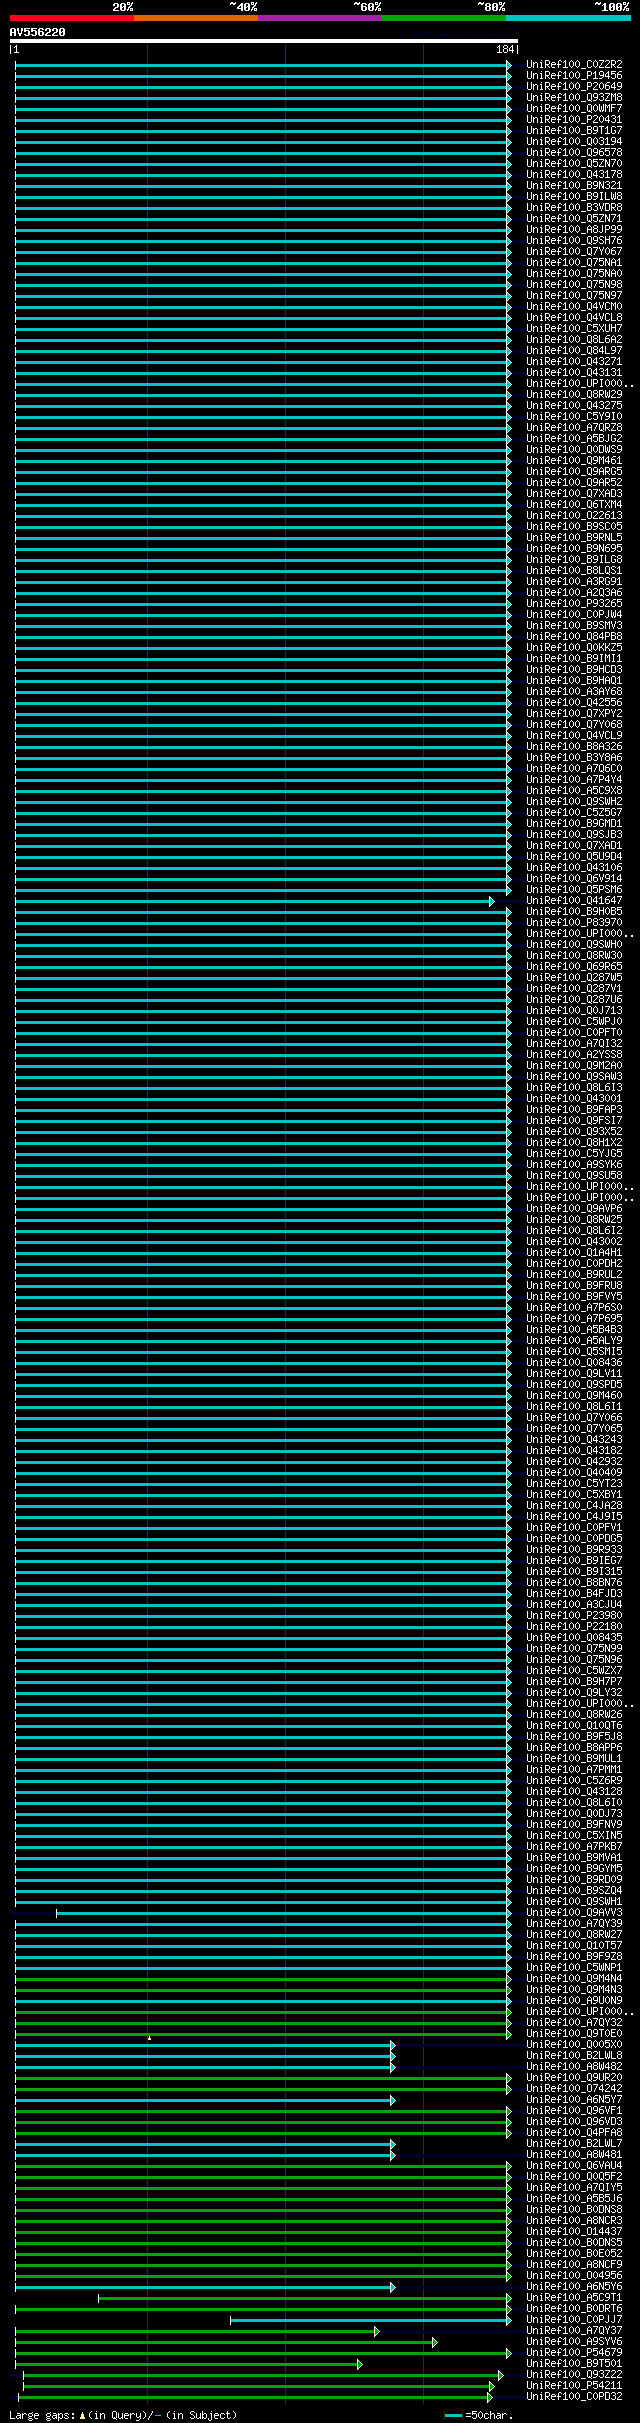Viewport: 640px width, 2423px height.
Task: Click the alignment bar for UniRef100_C0PJJ7
Action: tap(370, 2320)
